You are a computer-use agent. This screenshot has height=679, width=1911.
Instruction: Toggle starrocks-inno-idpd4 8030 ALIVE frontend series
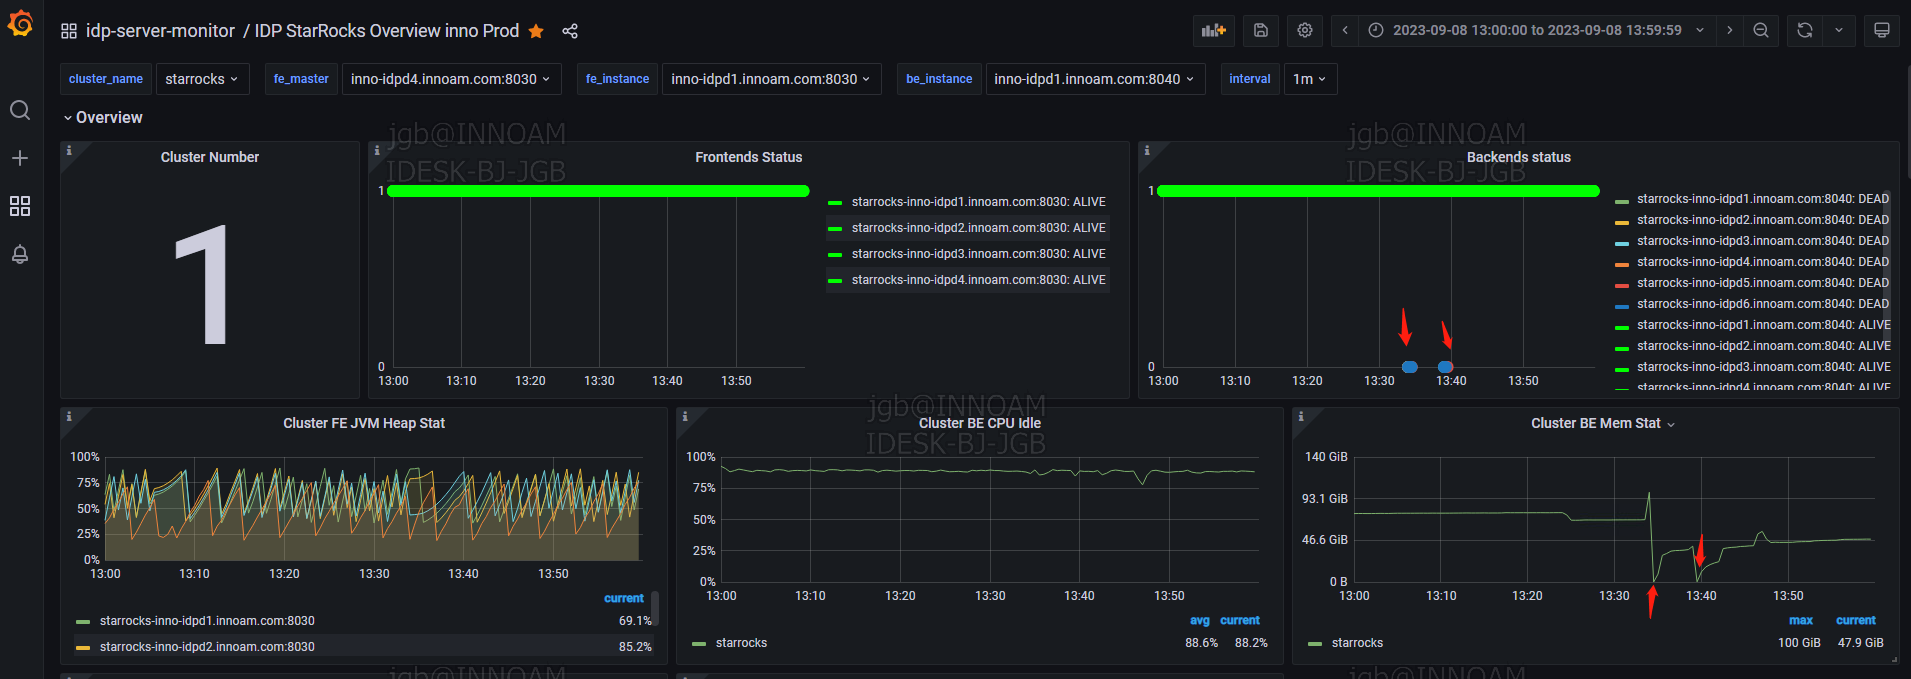(978, 280)
